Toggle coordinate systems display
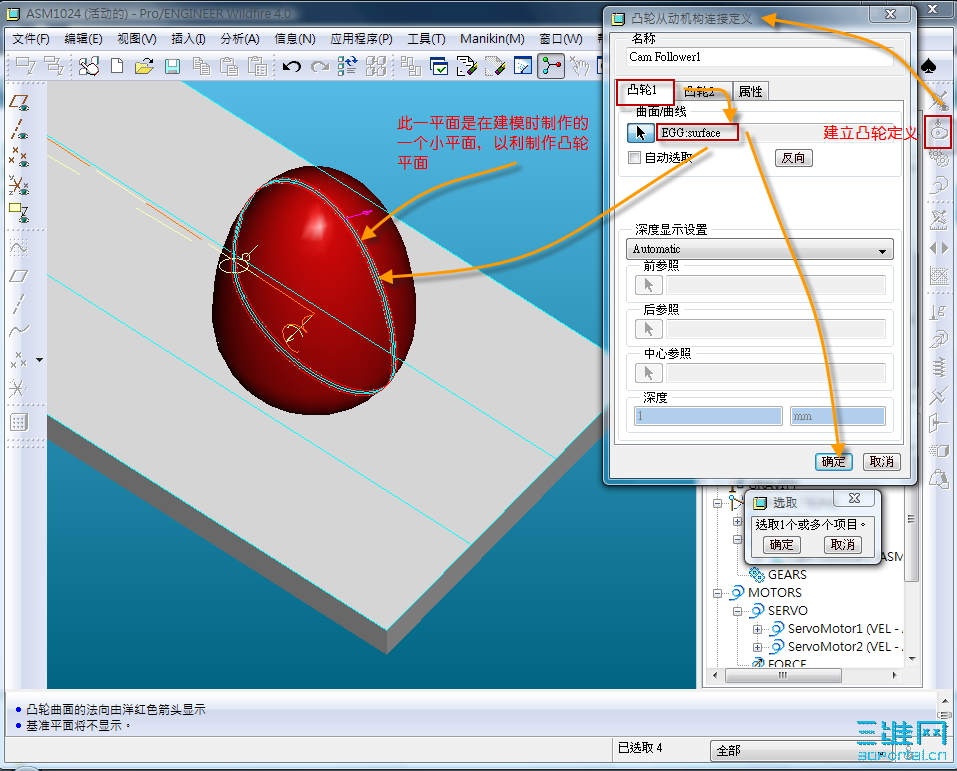 point(18,185)
